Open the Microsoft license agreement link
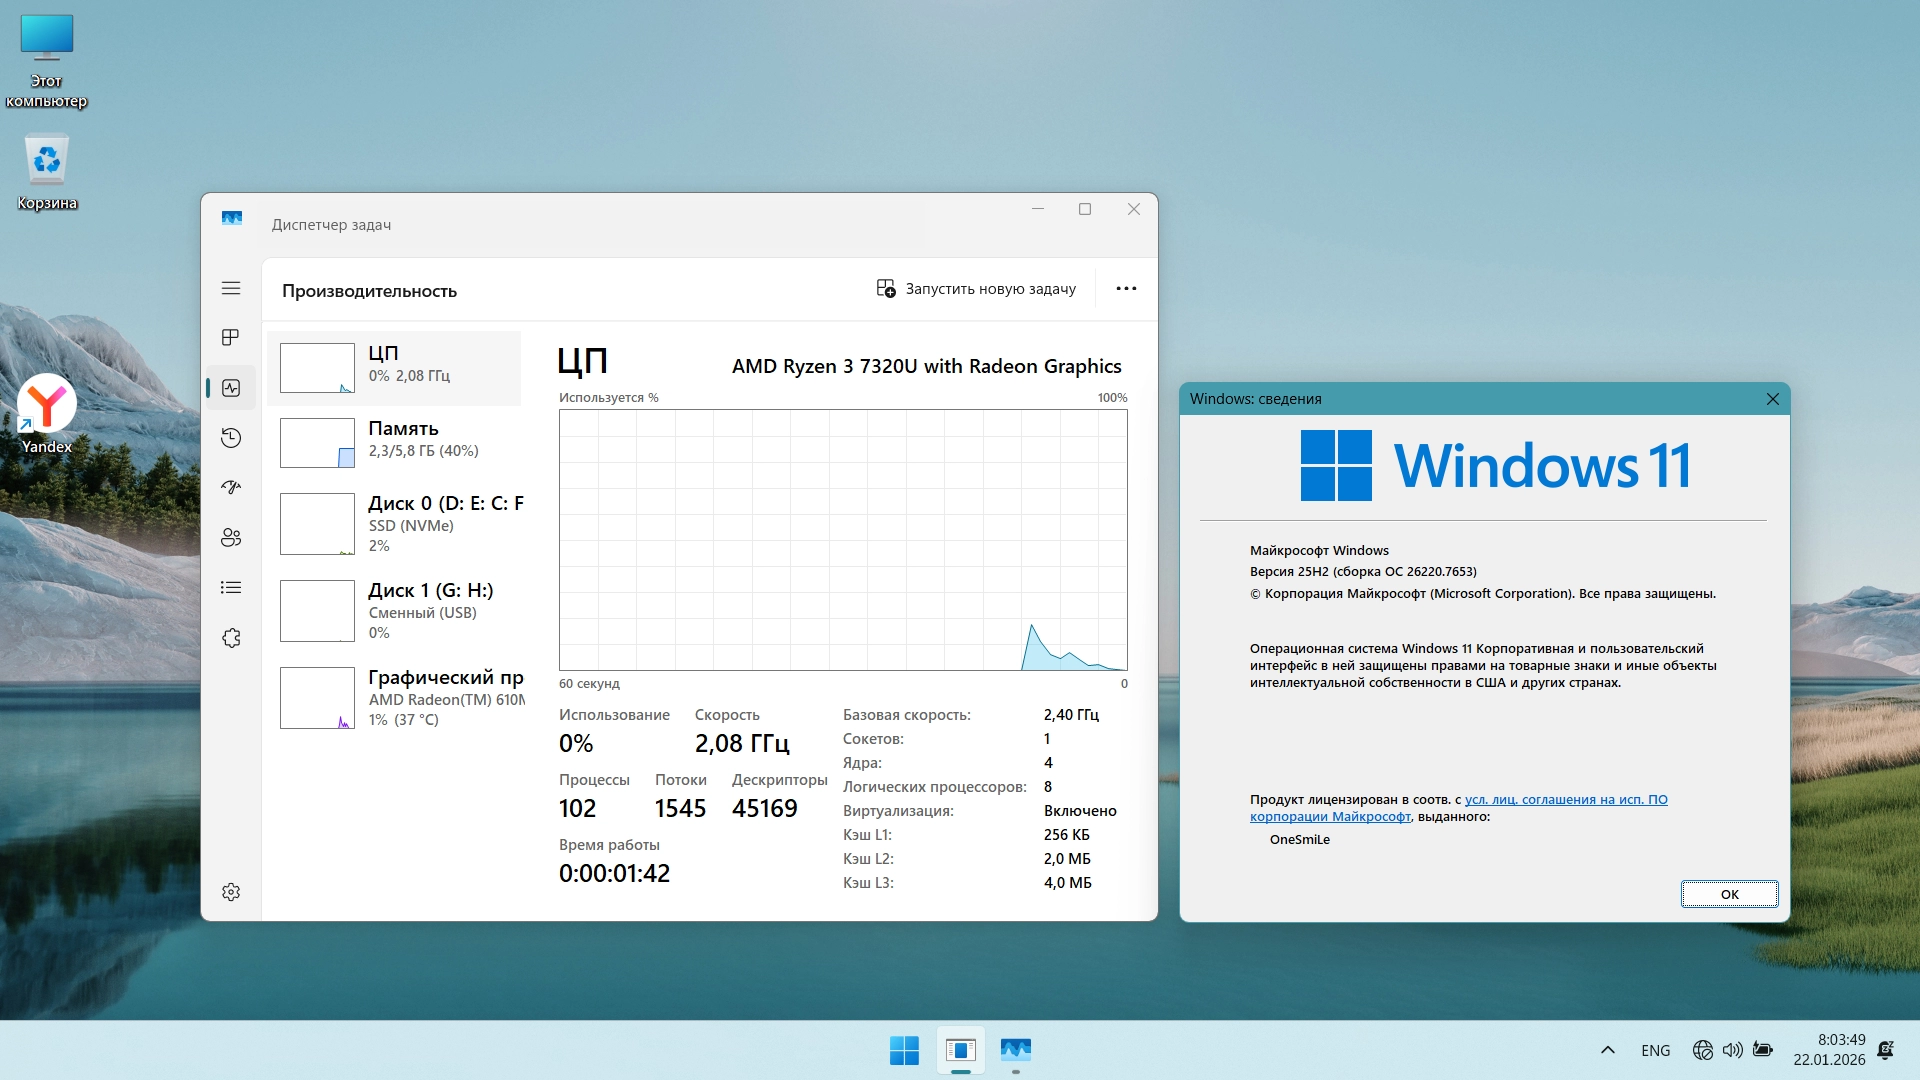The image size is (1920, 1080). click(x=1565, y=800)
